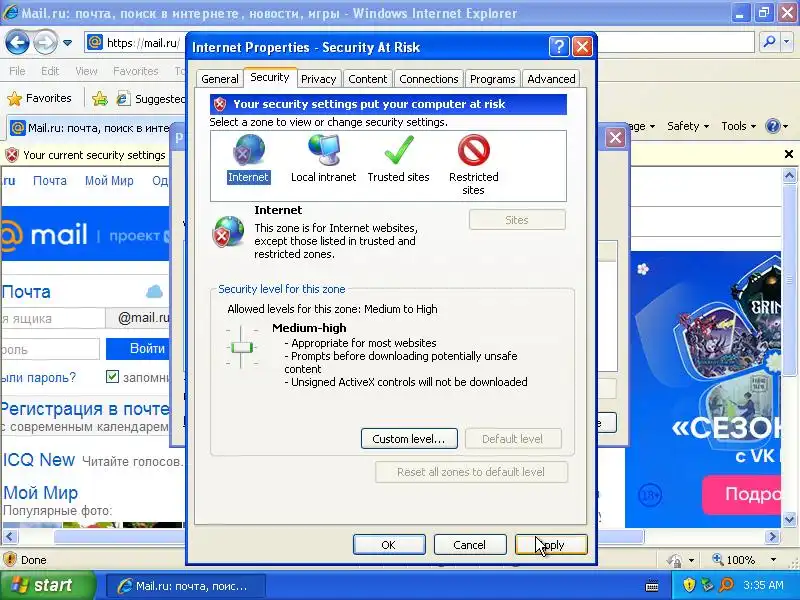Switch to the Privacy tab
800x600 pixels.
point(318,79)
